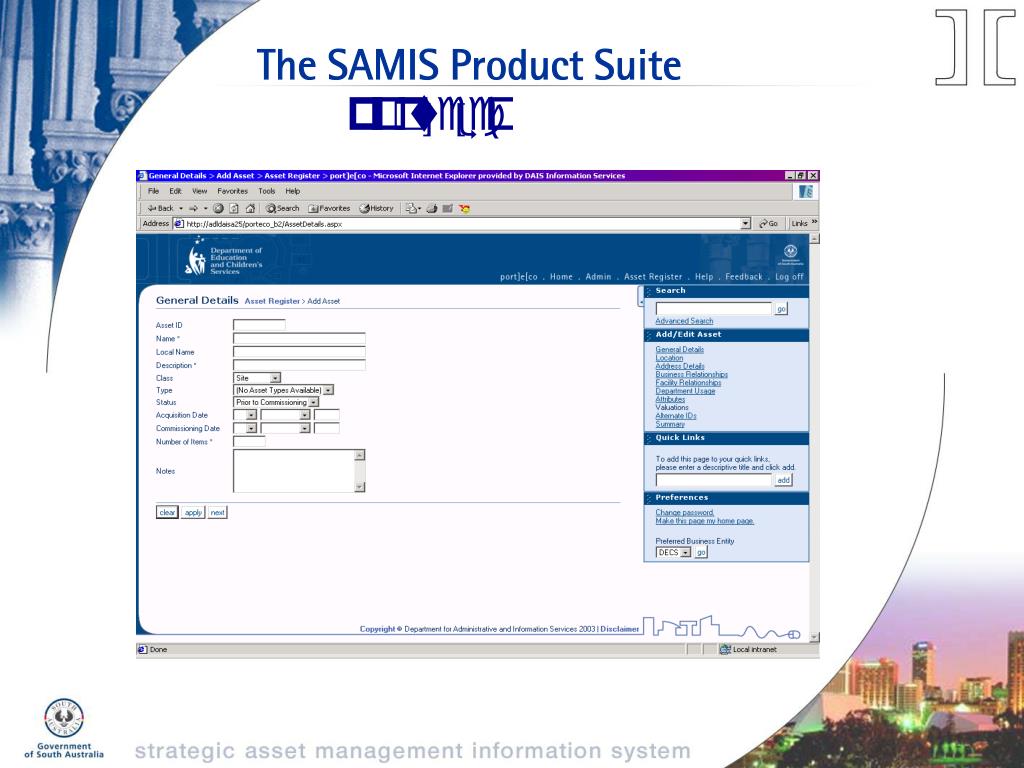Click the Mail toolbar icon
The image size is (1024, 768).
point(413,208)
